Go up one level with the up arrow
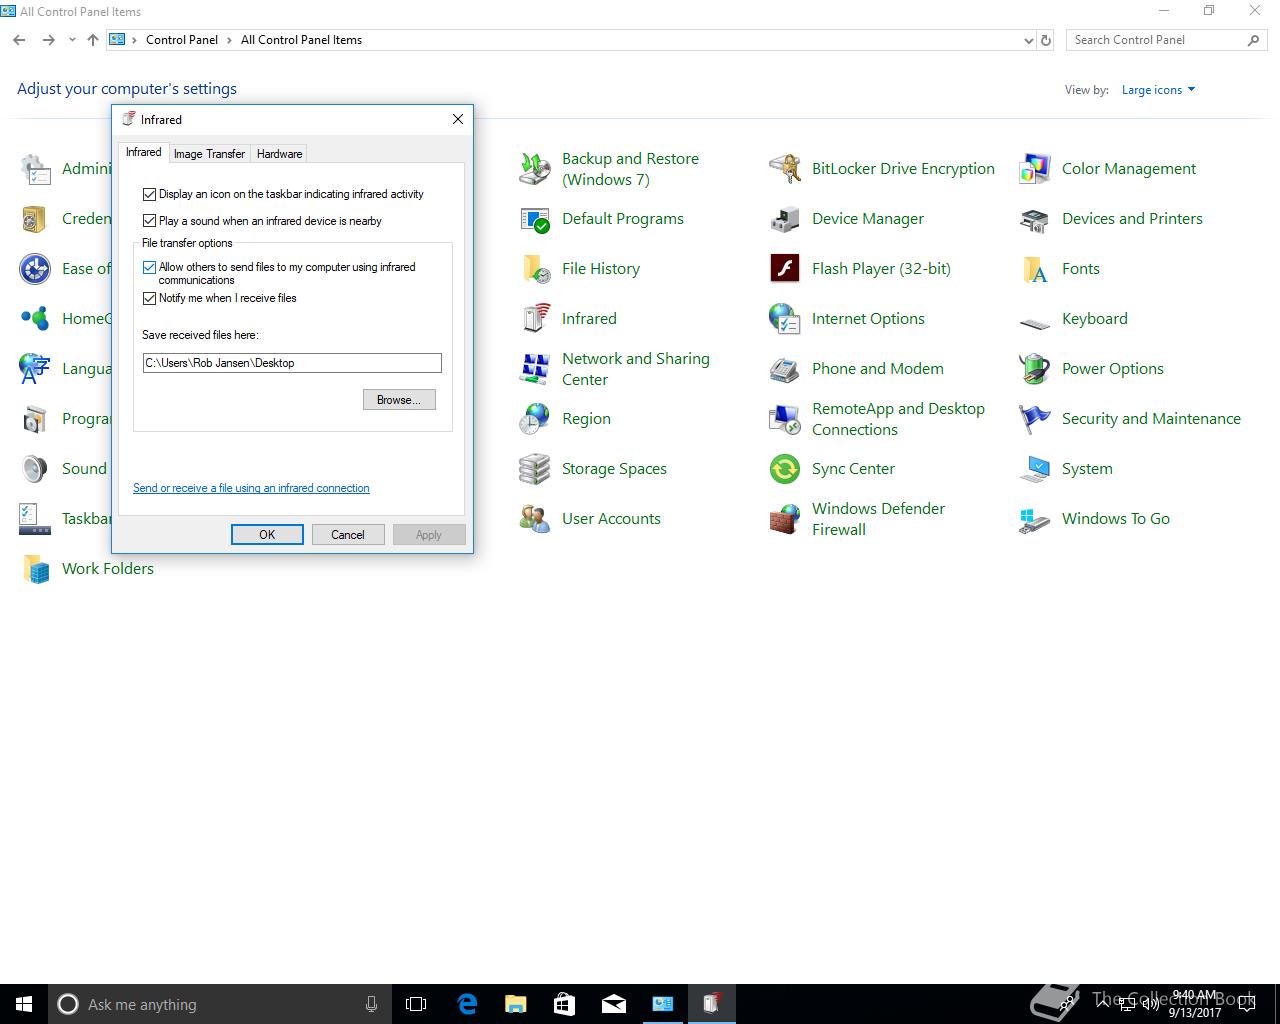 tap(93, 40)
